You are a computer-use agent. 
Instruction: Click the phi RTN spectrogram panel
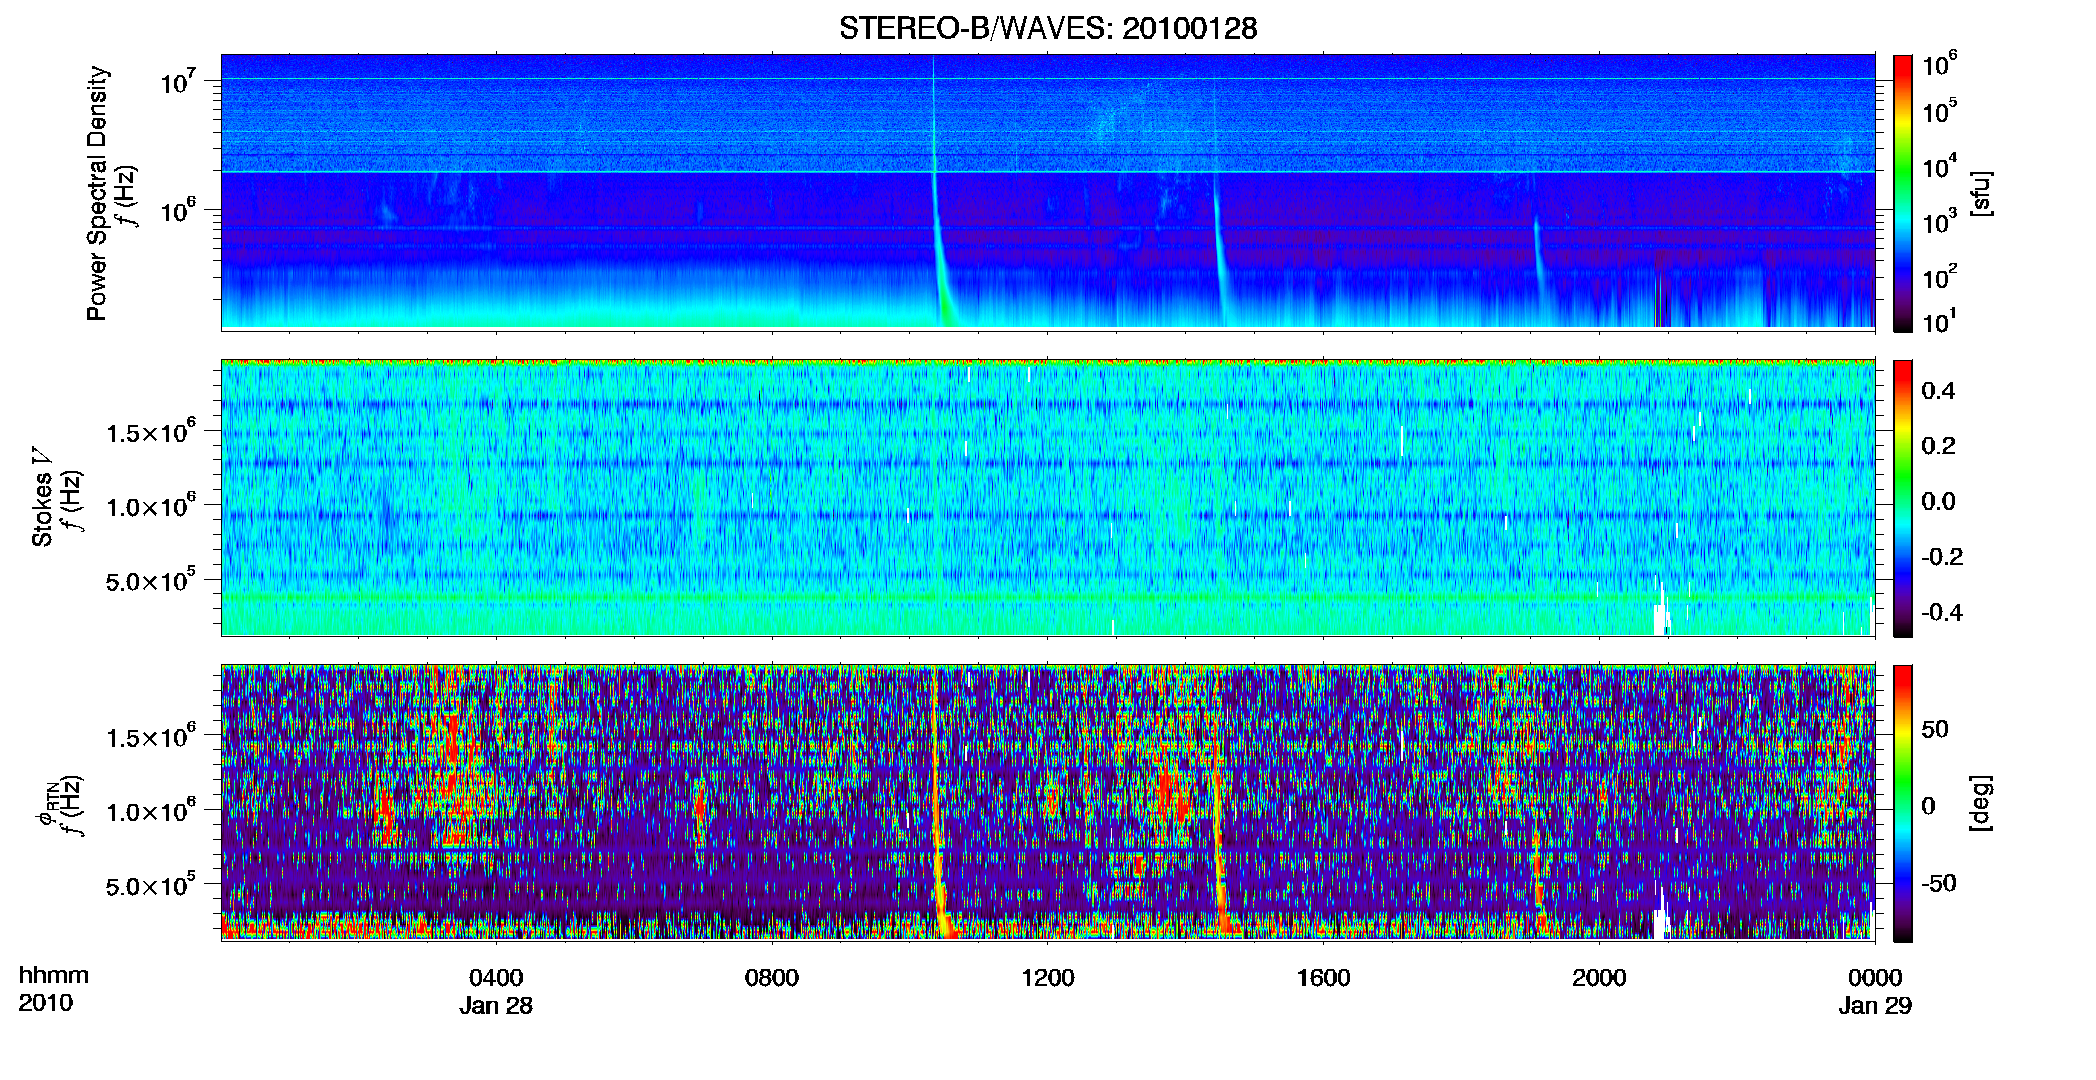pos(1048,803)
